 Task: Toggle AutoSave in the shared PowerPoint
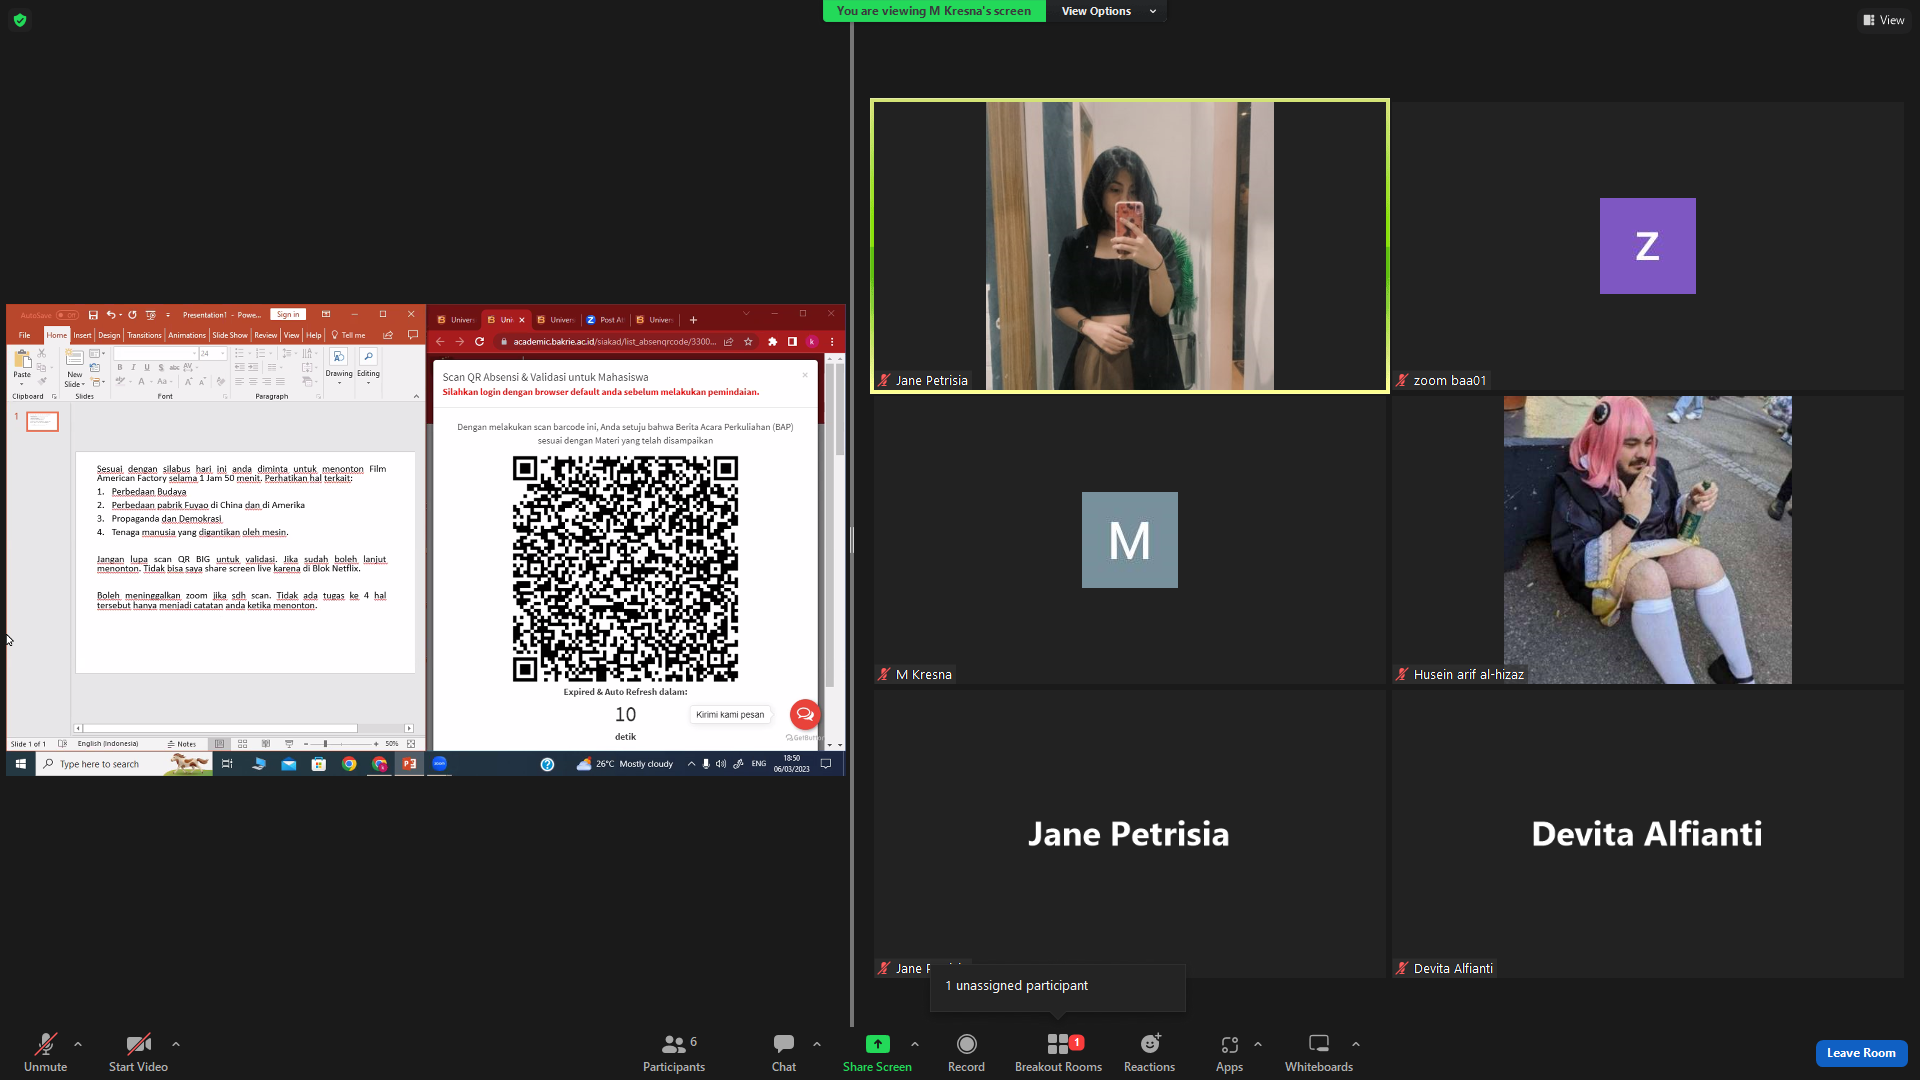[x=67, y=315]
